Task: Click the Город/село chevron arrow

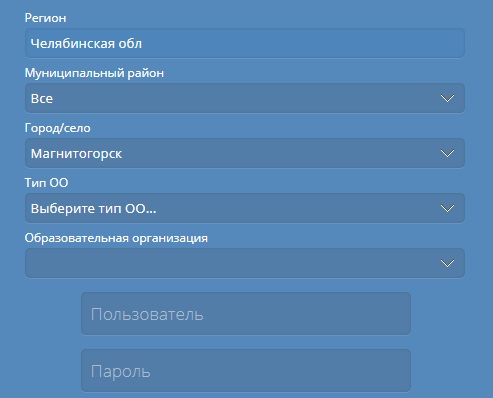Action: (x=447, y=153)
